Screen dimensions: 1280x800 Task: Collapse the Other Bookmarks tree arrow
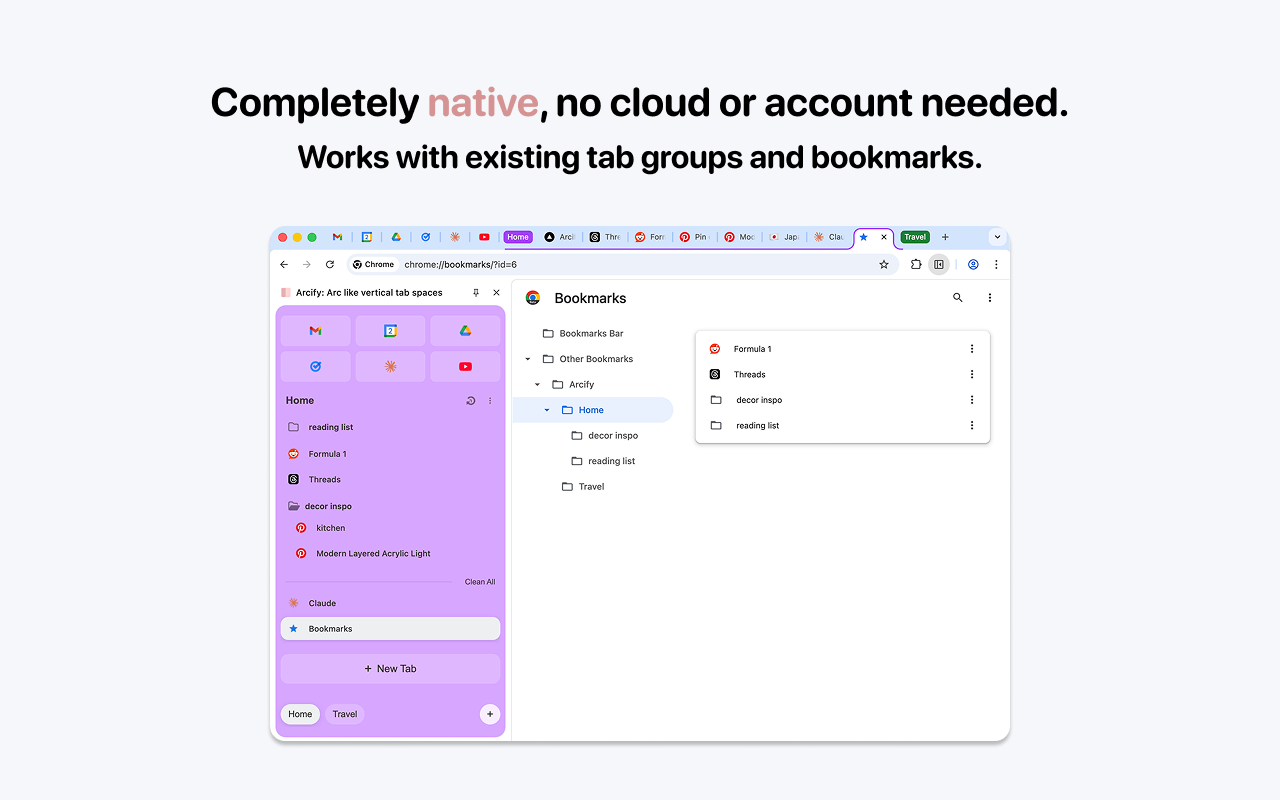point(528,359)
